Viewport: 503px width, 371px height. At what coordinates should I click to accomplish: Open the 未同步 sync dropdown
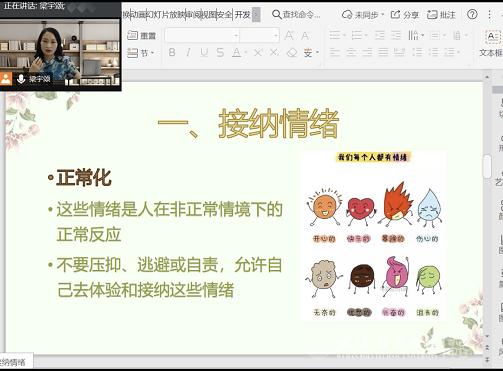pyautogui.click(x=363, y=15)
